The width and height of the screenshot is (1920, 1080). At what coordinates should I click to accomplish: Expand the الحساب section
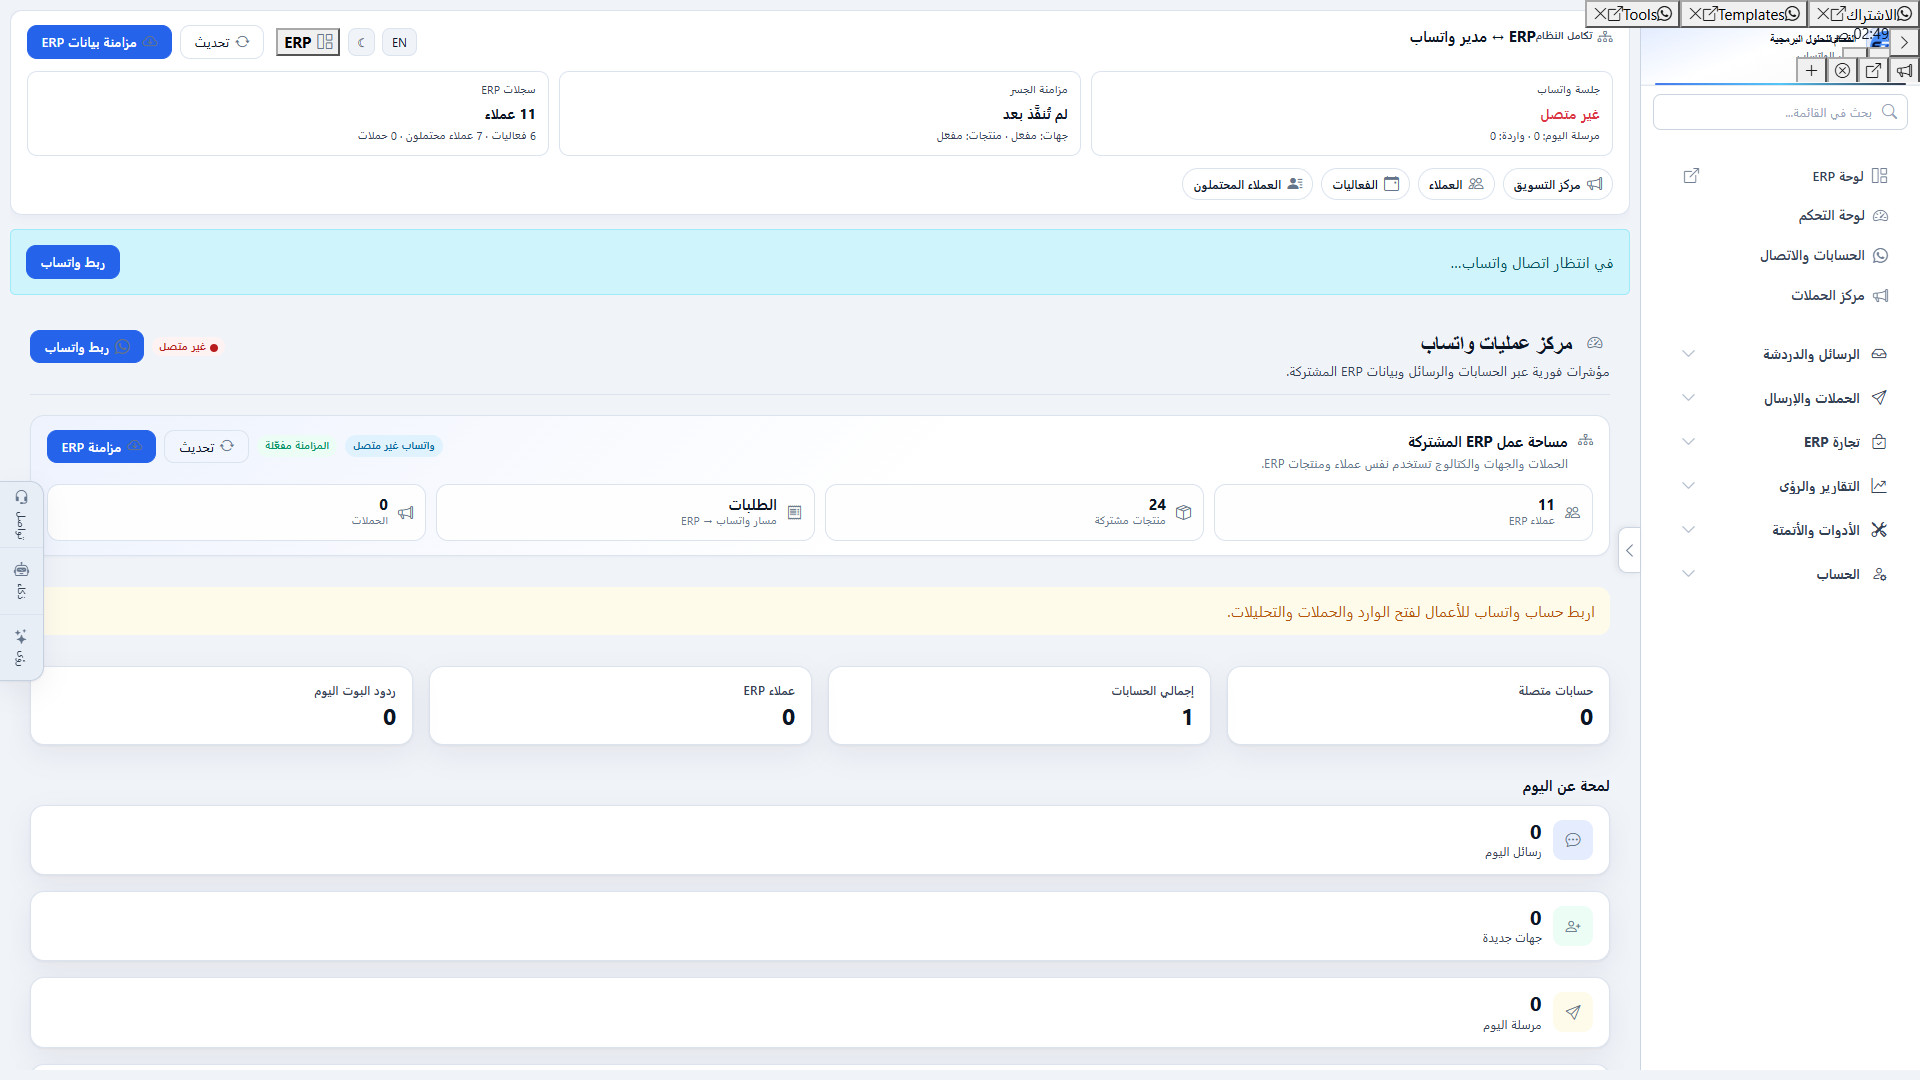click(x=1787, y=574)
